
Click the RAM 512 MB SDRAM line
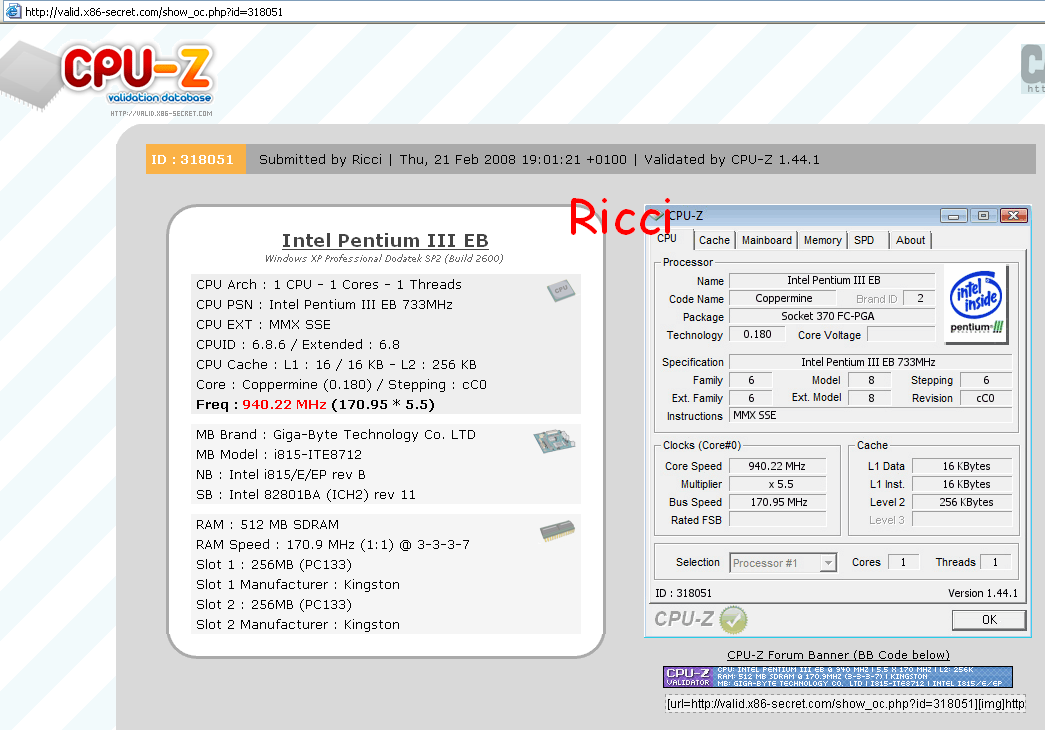pos(267,525)
